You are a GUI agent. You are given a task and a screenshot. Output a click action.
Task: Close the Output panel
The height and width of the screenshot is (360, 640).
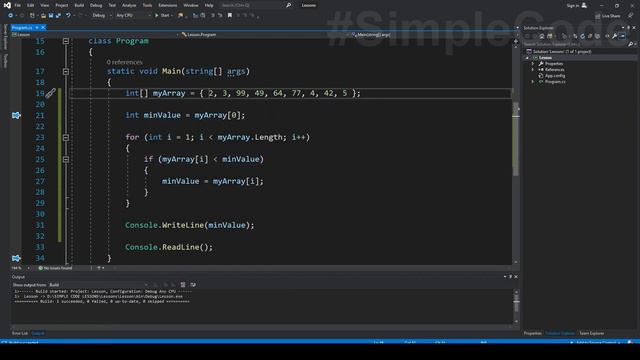516,277
